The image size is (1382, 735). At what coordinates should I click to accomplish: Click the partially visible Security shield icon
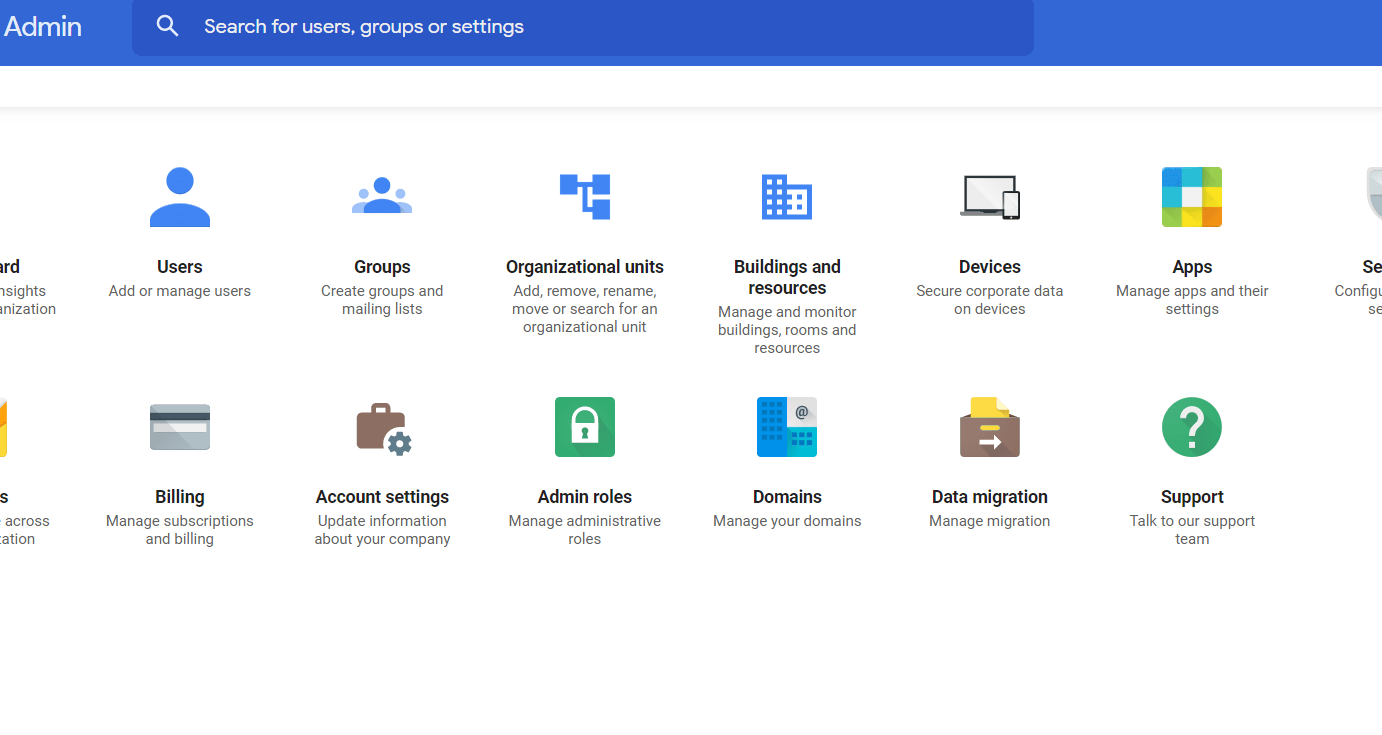1374,194
